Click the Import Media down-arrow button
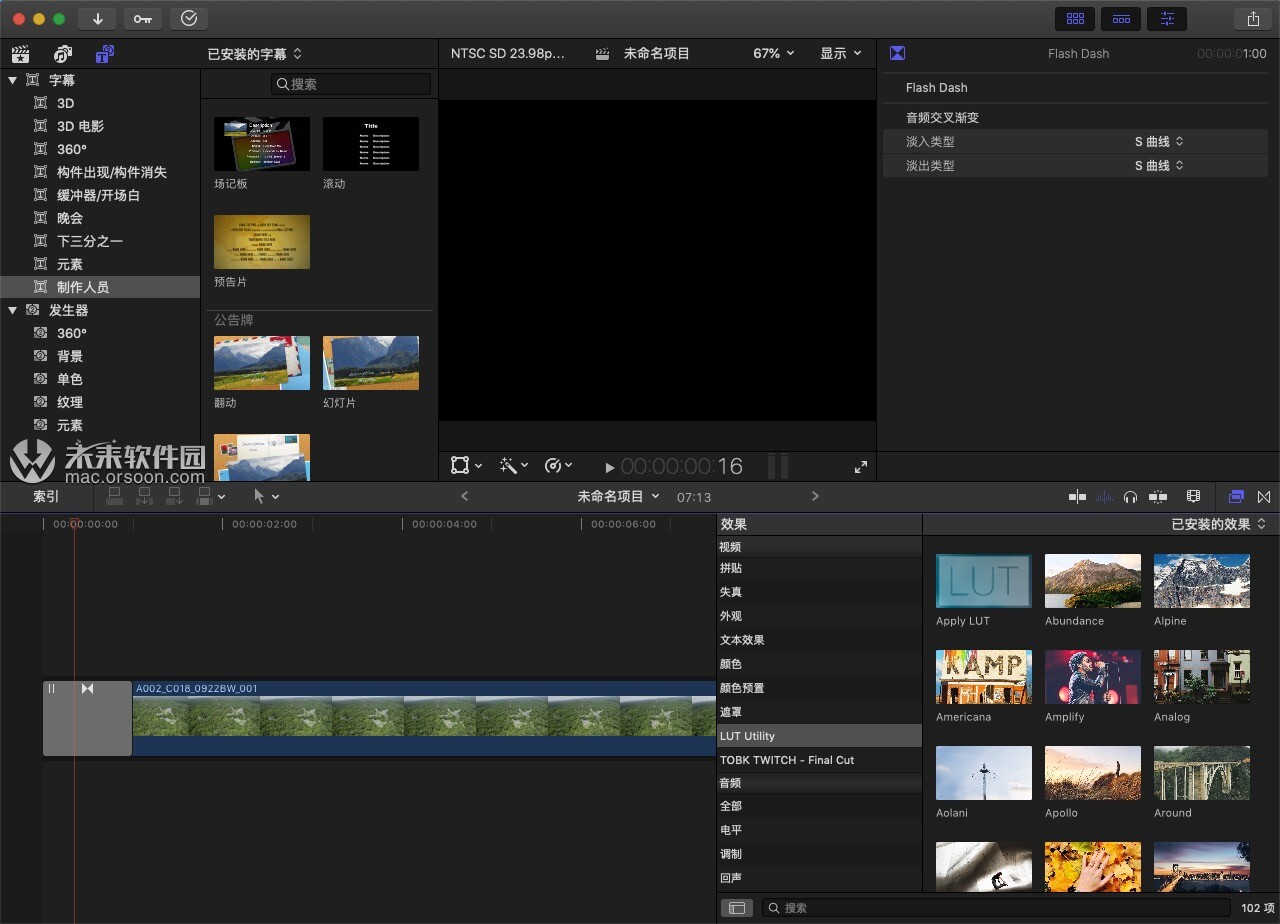 (97, 18)
